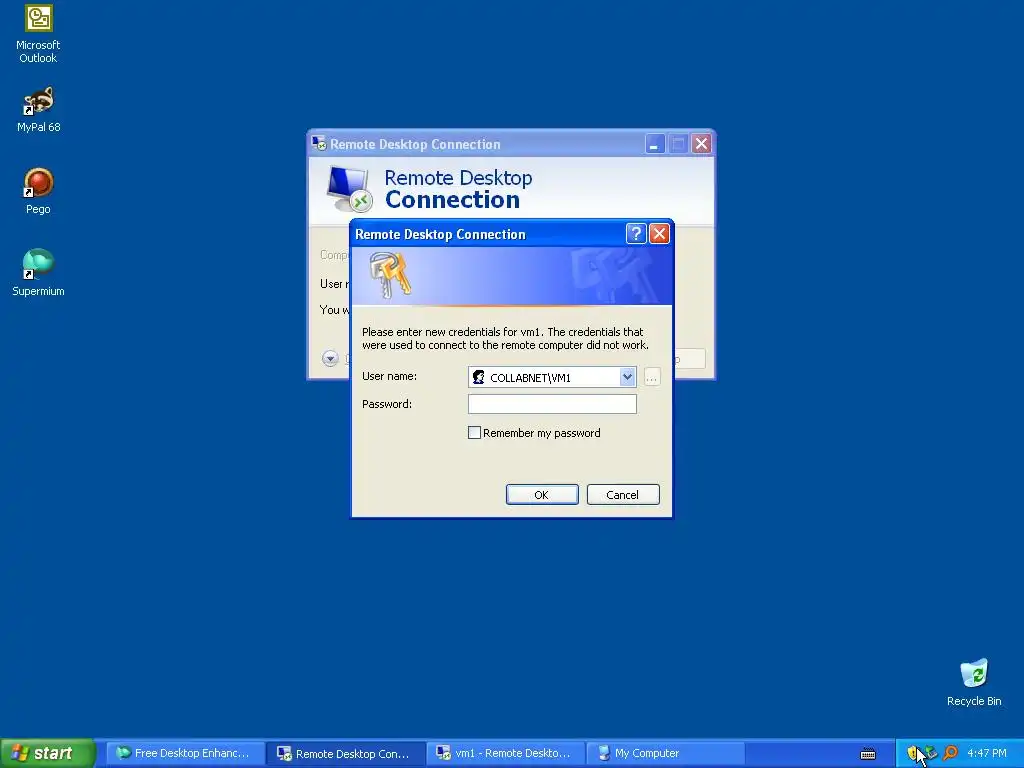This screenshot has height=768, width=1024.
Task: Switch to vm1 - Remote Deskto... taskbar button
Action: [506, 753]
